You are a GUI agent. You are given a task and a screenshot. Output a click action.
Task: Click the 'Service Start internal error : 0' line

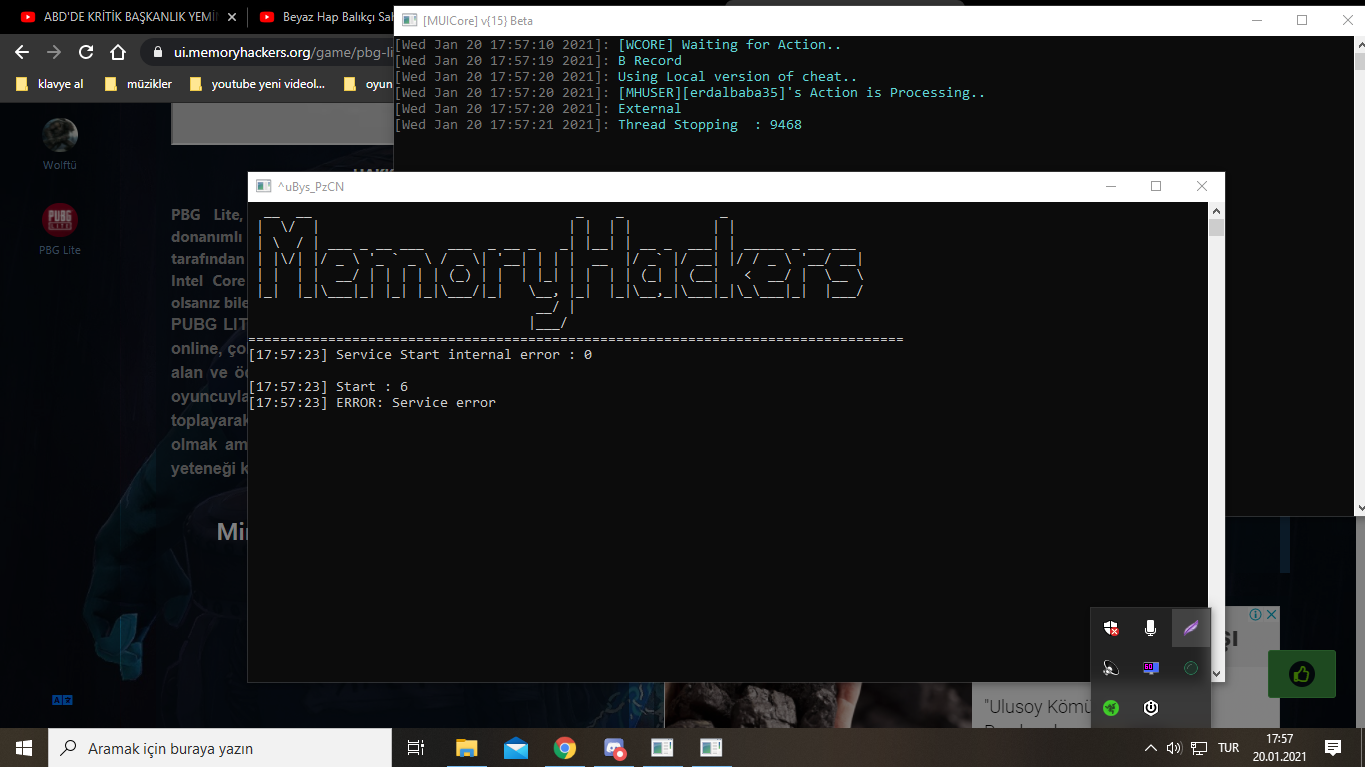click(x=464, y=355)
